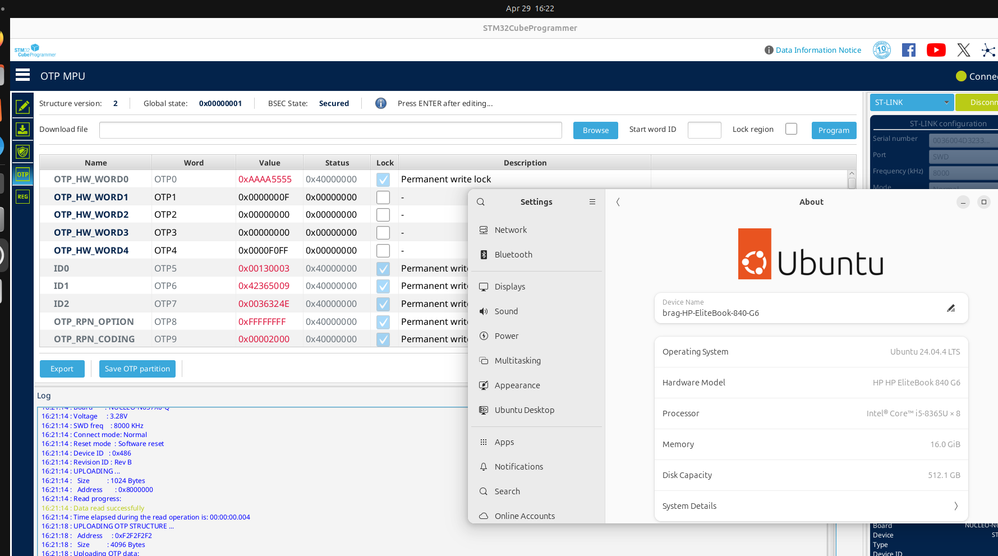Click the Name column header
998x556 pixels.
tap(95, 163)
